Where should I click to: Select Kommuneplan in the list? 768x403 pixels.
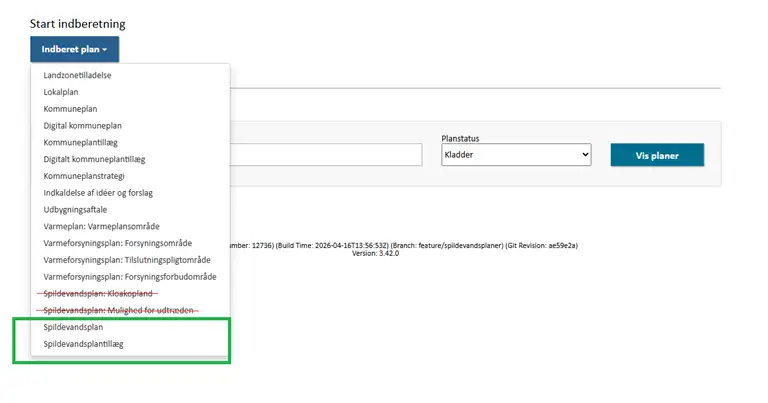70,108
